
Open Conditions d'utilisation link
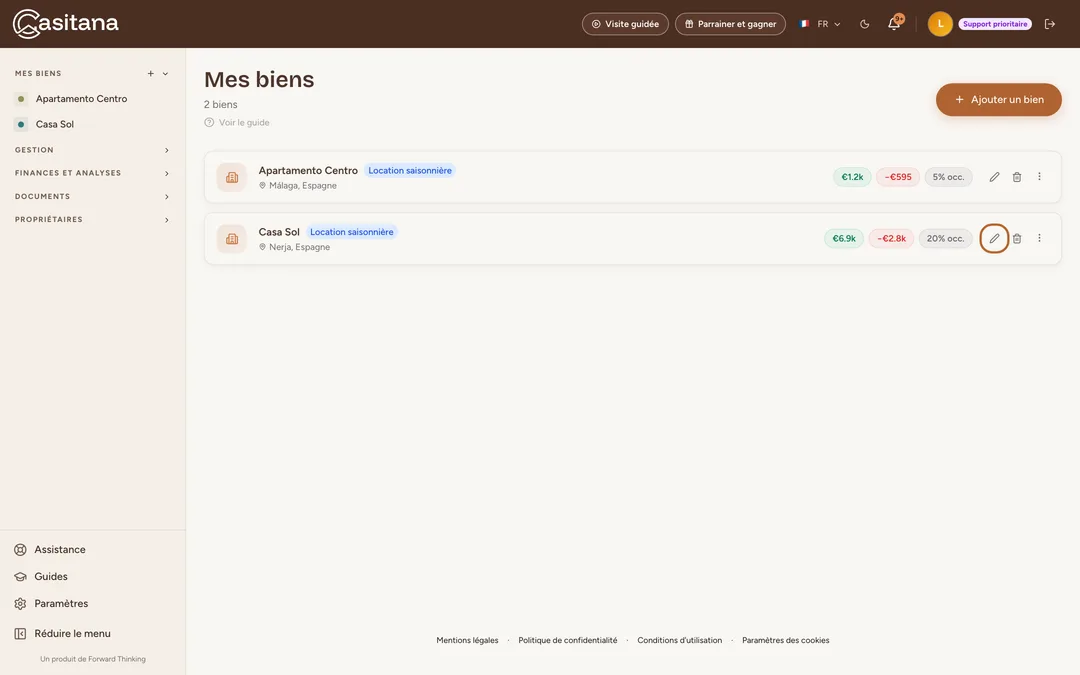(680, 641)
